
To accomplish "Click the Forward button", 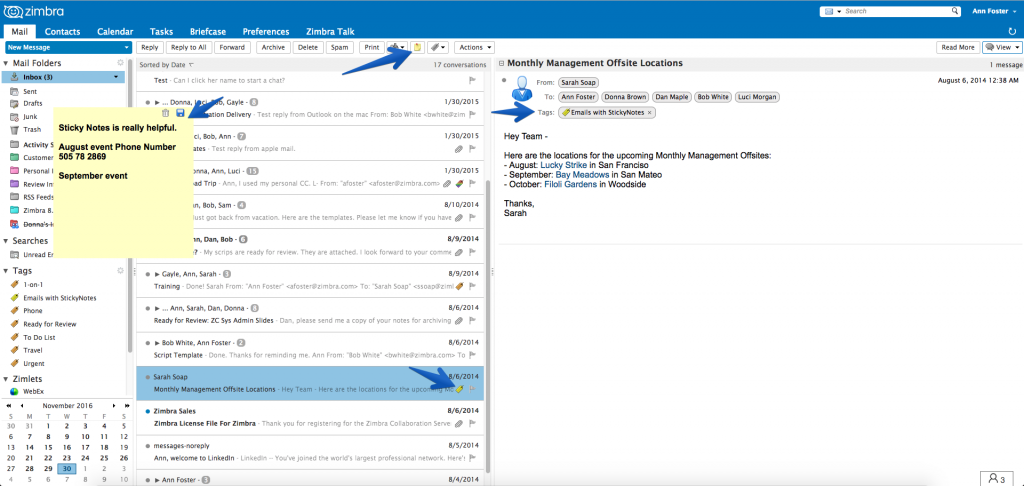I will 232,47.
